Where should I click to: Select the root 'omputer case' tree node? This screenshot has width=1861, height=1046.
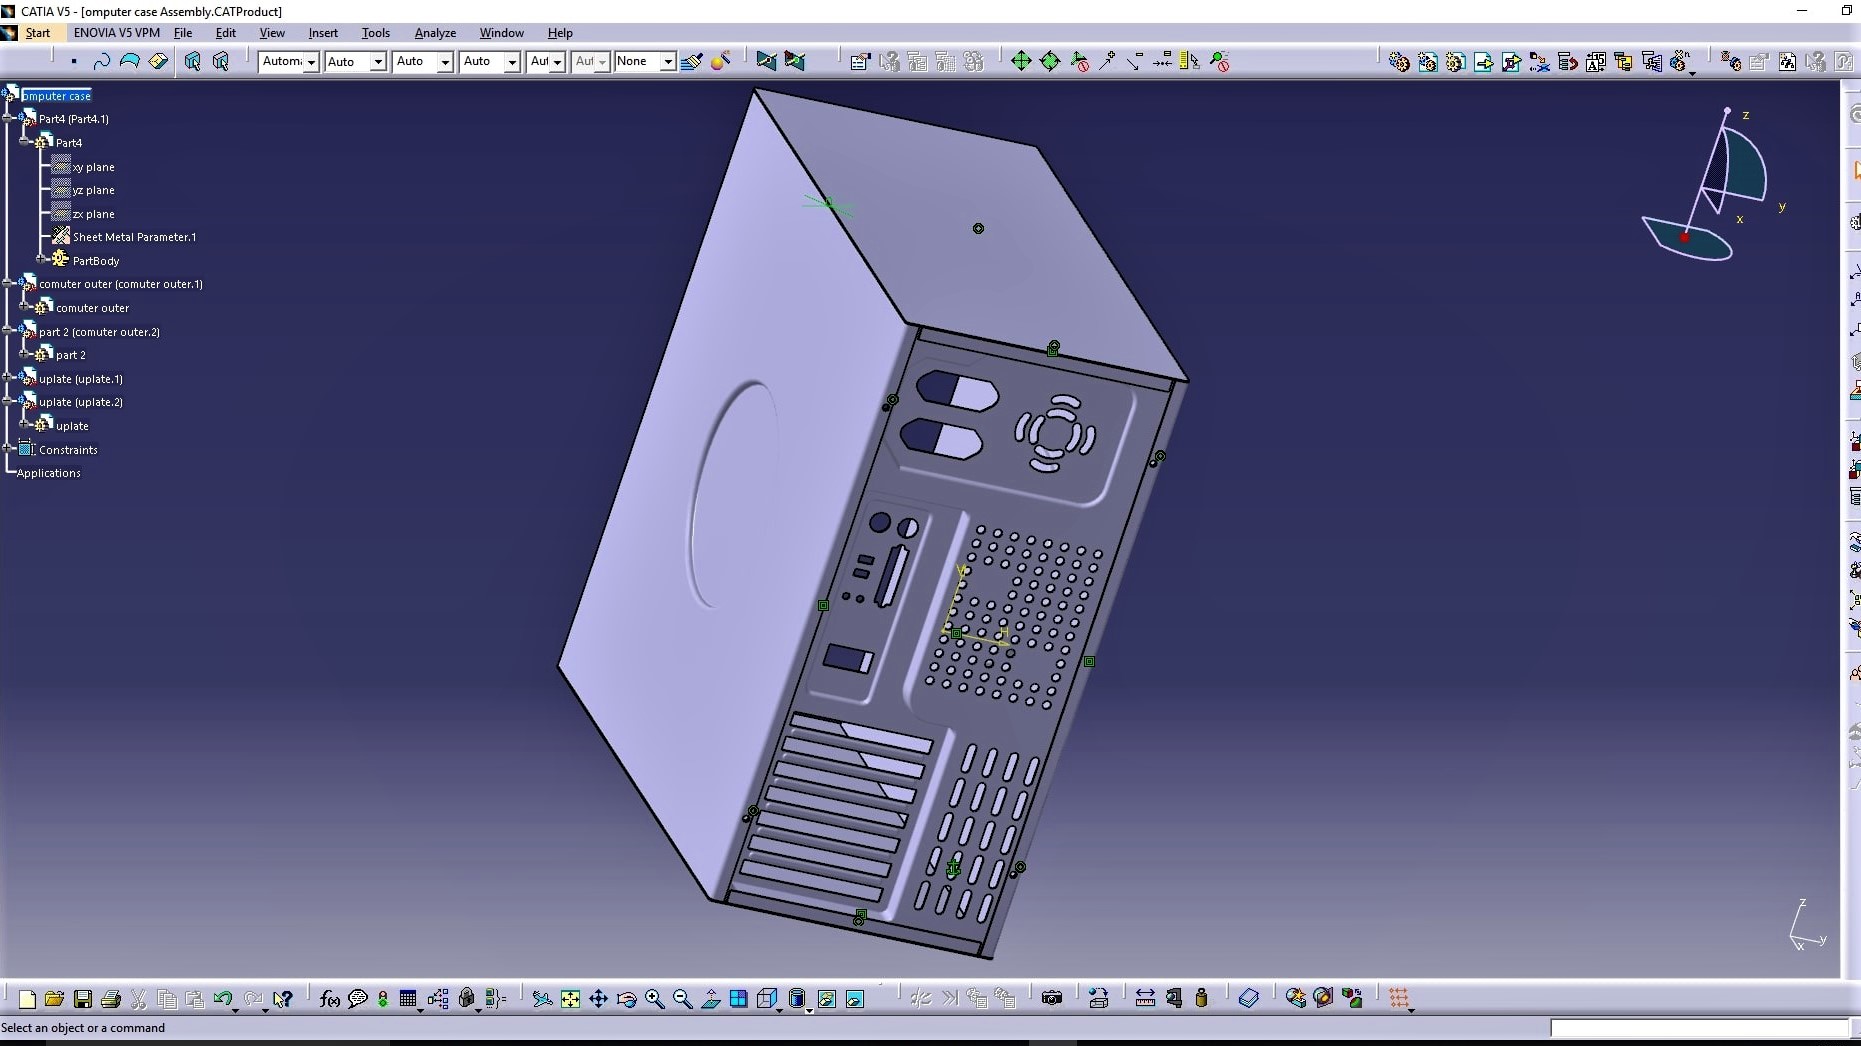coord(56,96)
